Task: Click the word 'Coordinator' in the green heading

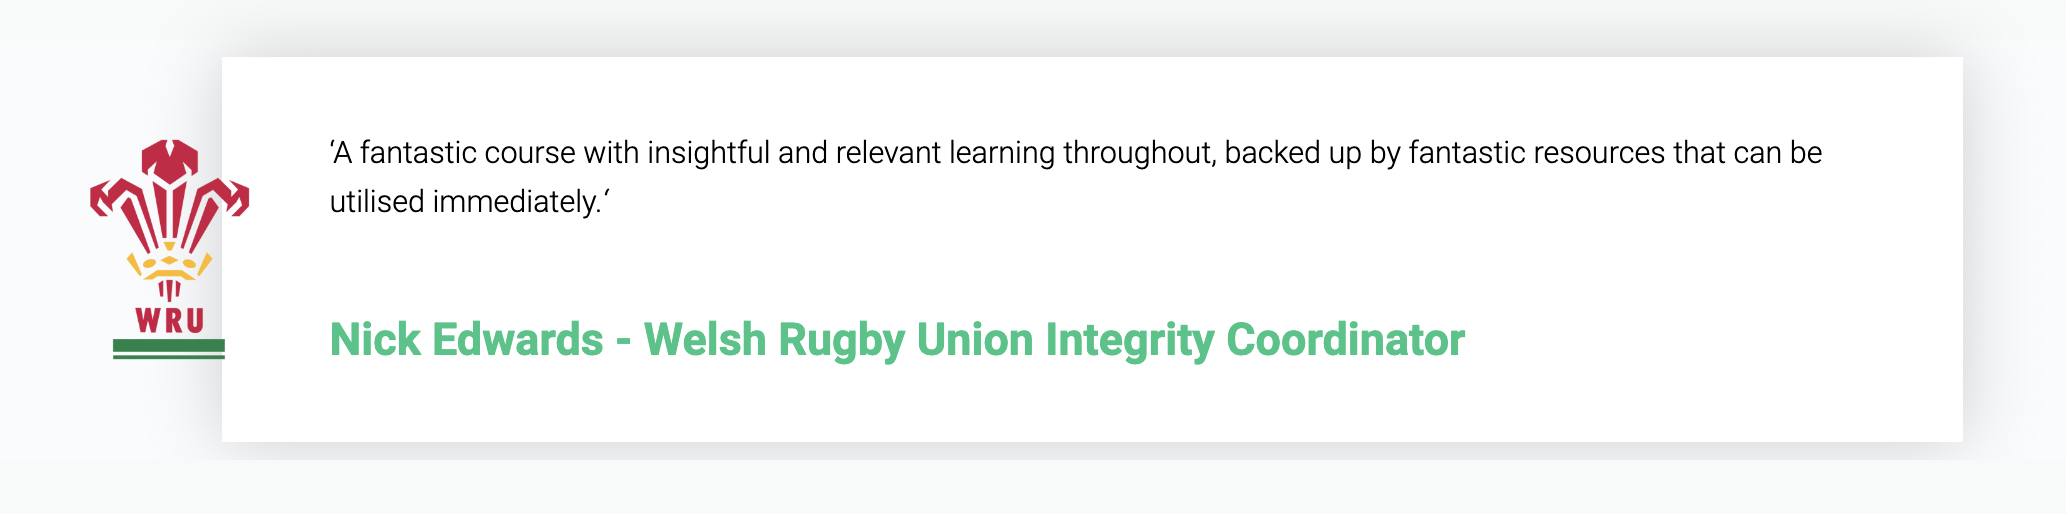Action: tap(1345, 340)
